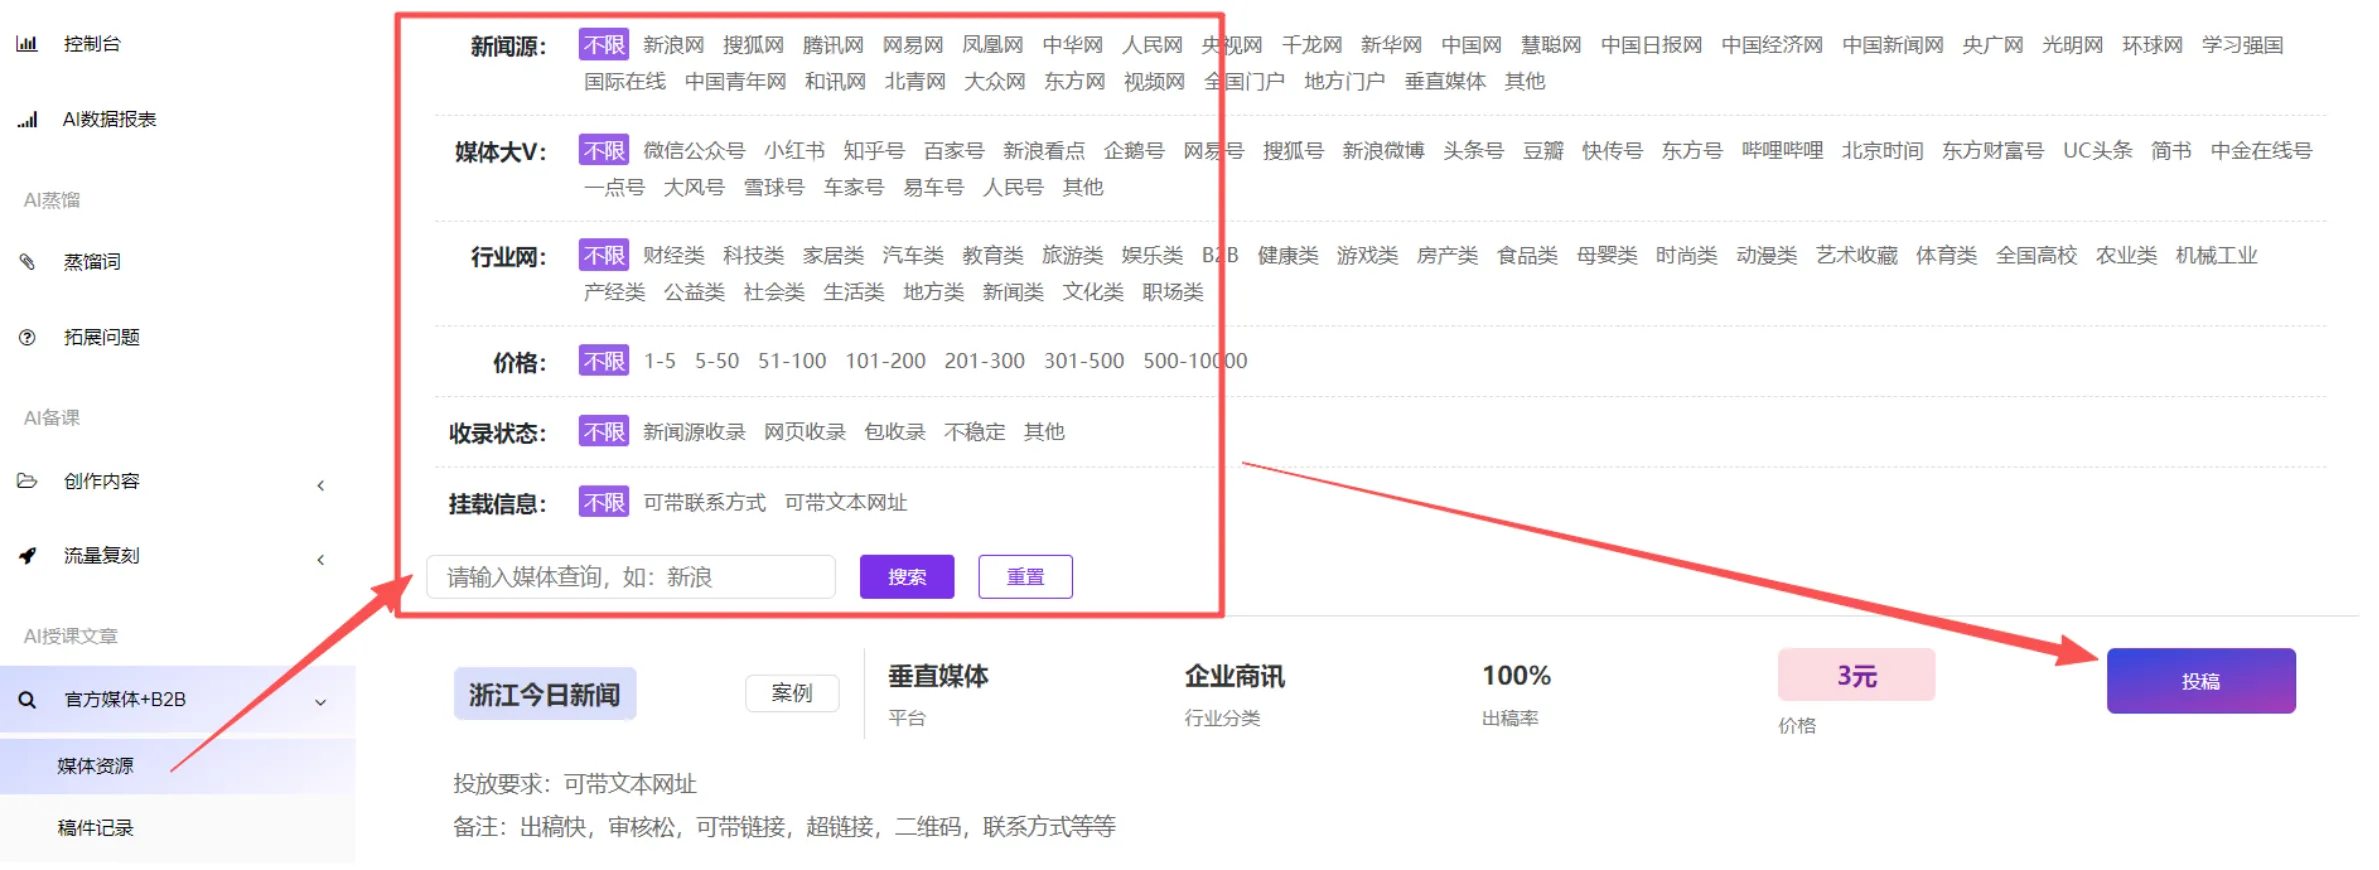The width and height of the screenshot is (2379, 870).
Task: Click the 创作内容 folder icon
Action: (27, 481)
